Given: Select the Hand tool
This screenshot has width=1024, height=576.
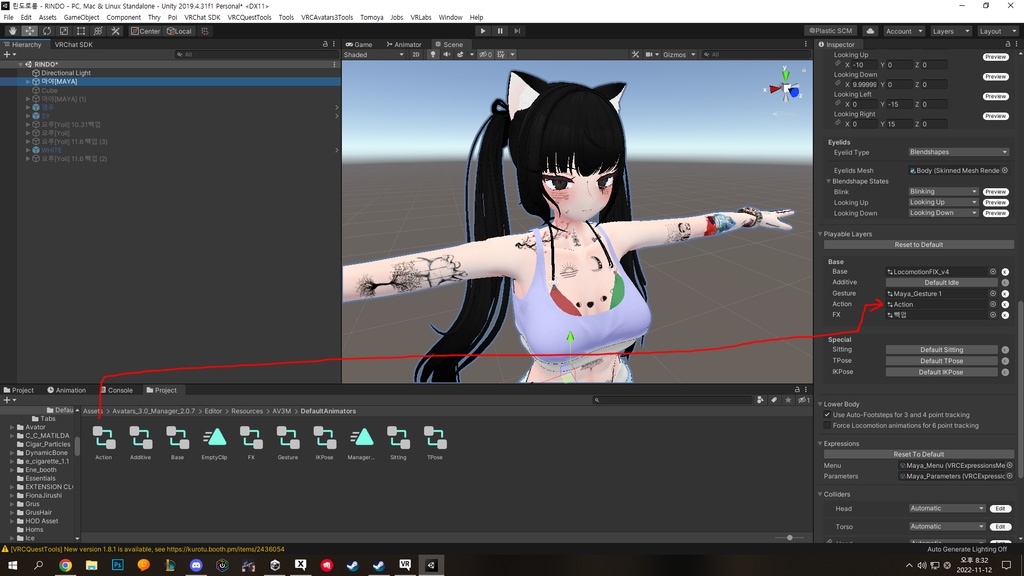Looking at the screenshot, I should click(12, 31).
